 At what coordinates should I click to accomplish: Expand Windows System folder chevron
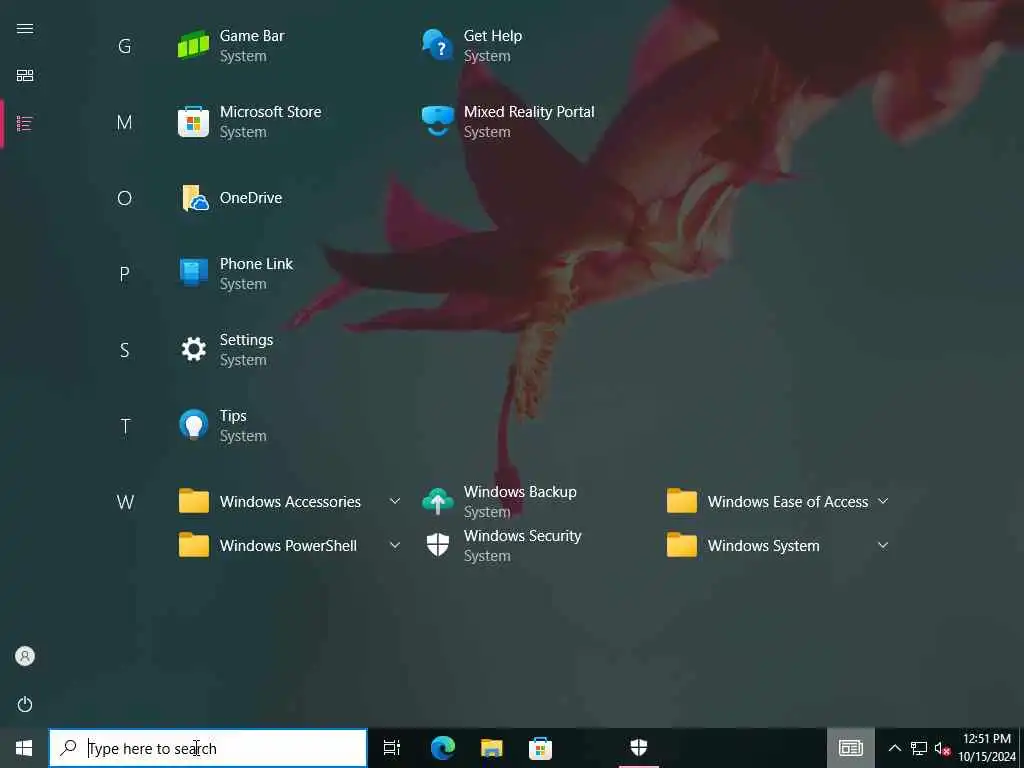pos(883,545)
